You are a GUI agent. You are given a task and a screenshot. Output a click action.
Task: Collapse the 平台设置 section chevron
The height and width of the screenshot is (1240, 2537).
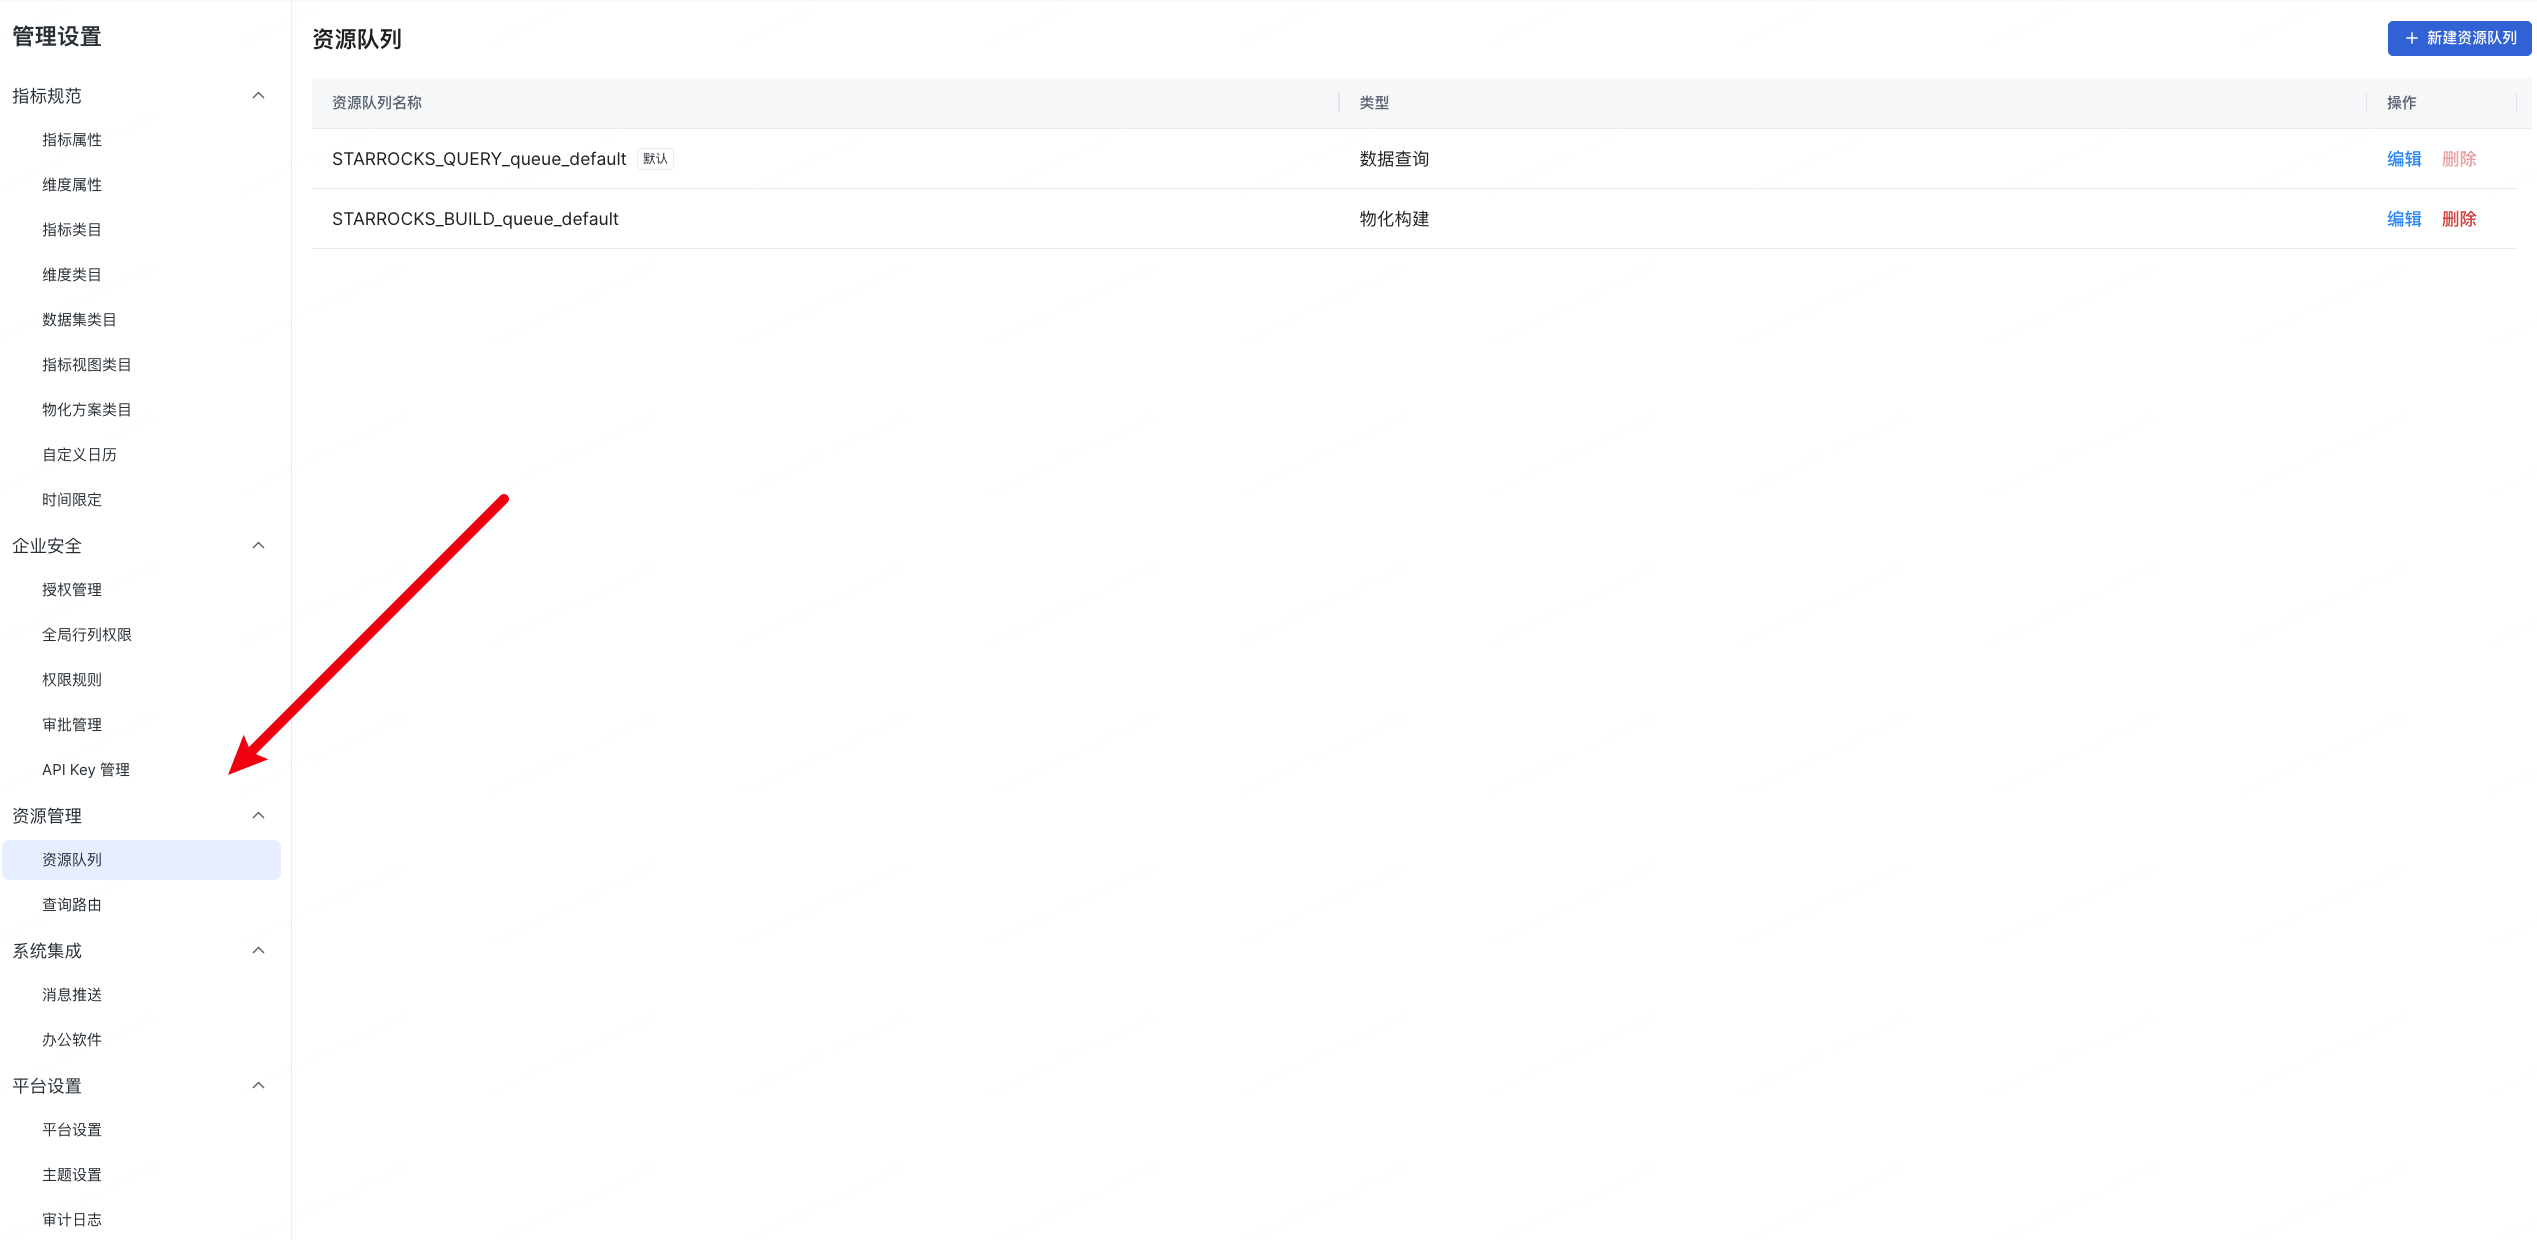[258, 1086]
